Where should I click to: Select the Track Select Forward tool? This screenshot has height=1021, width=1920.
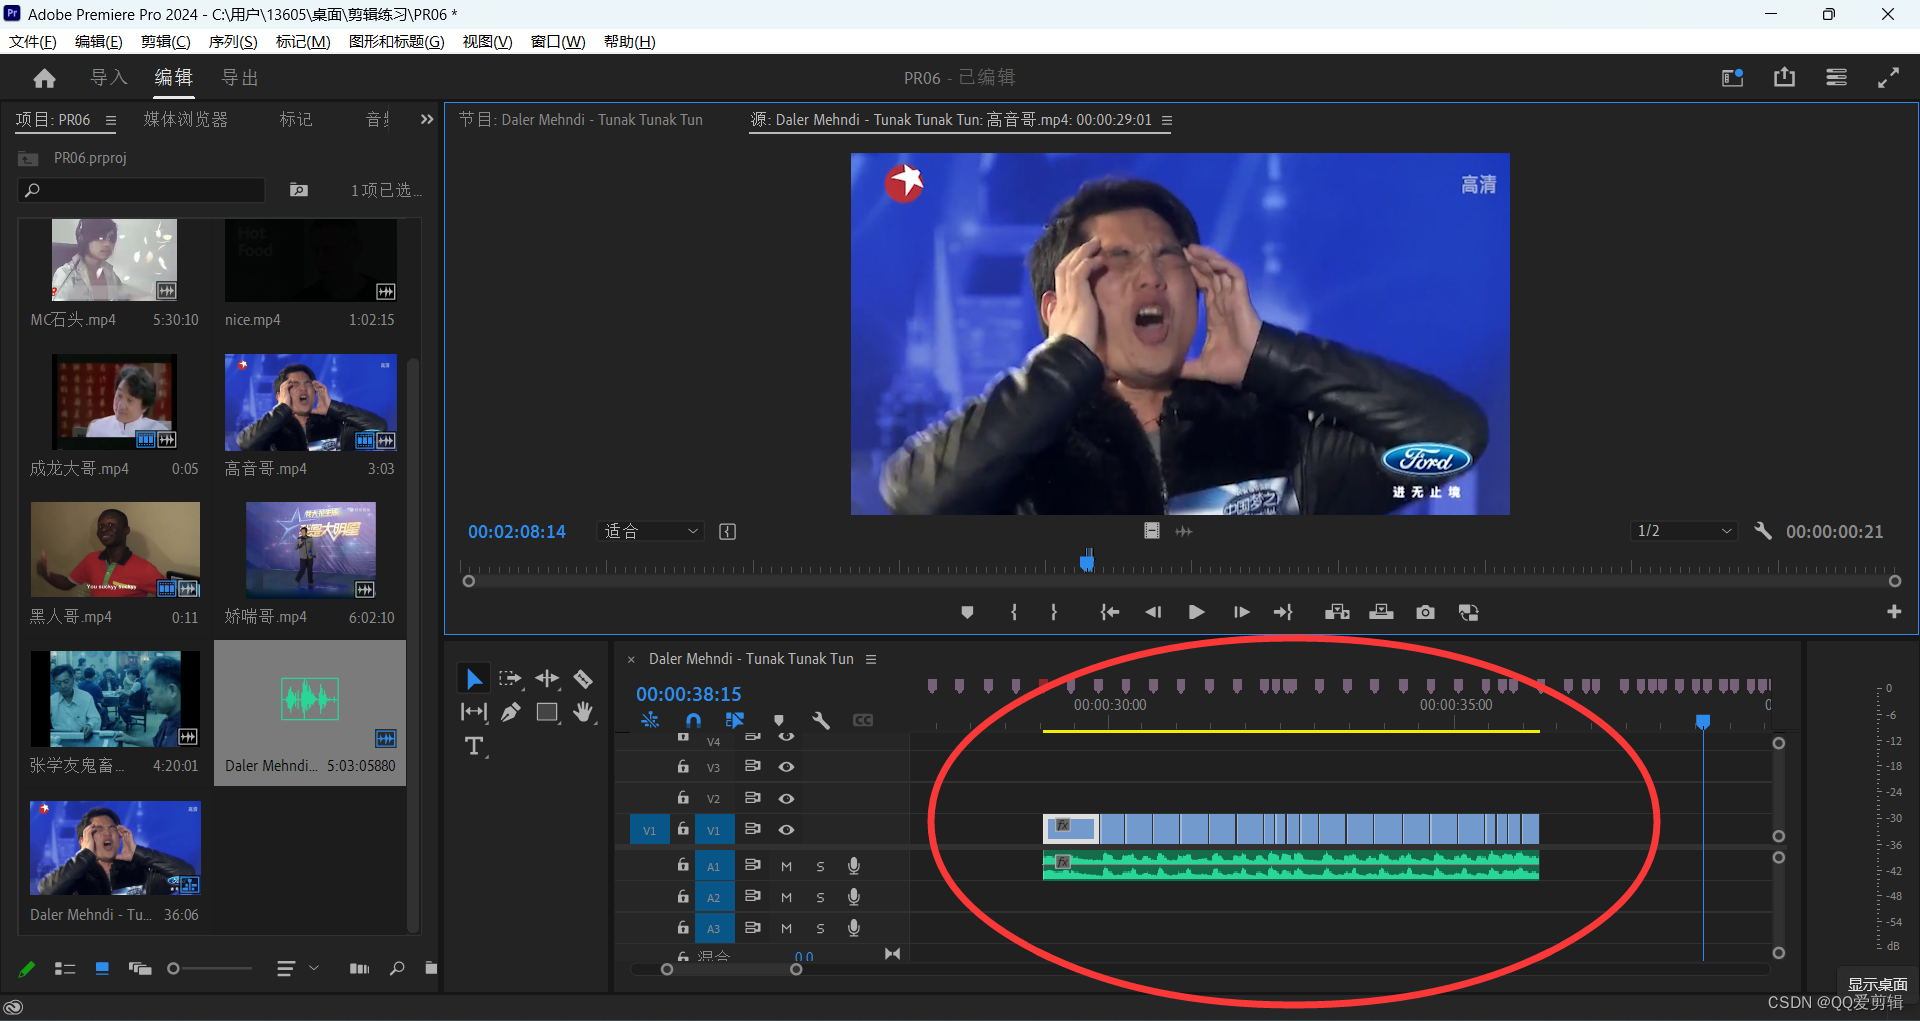511,679
